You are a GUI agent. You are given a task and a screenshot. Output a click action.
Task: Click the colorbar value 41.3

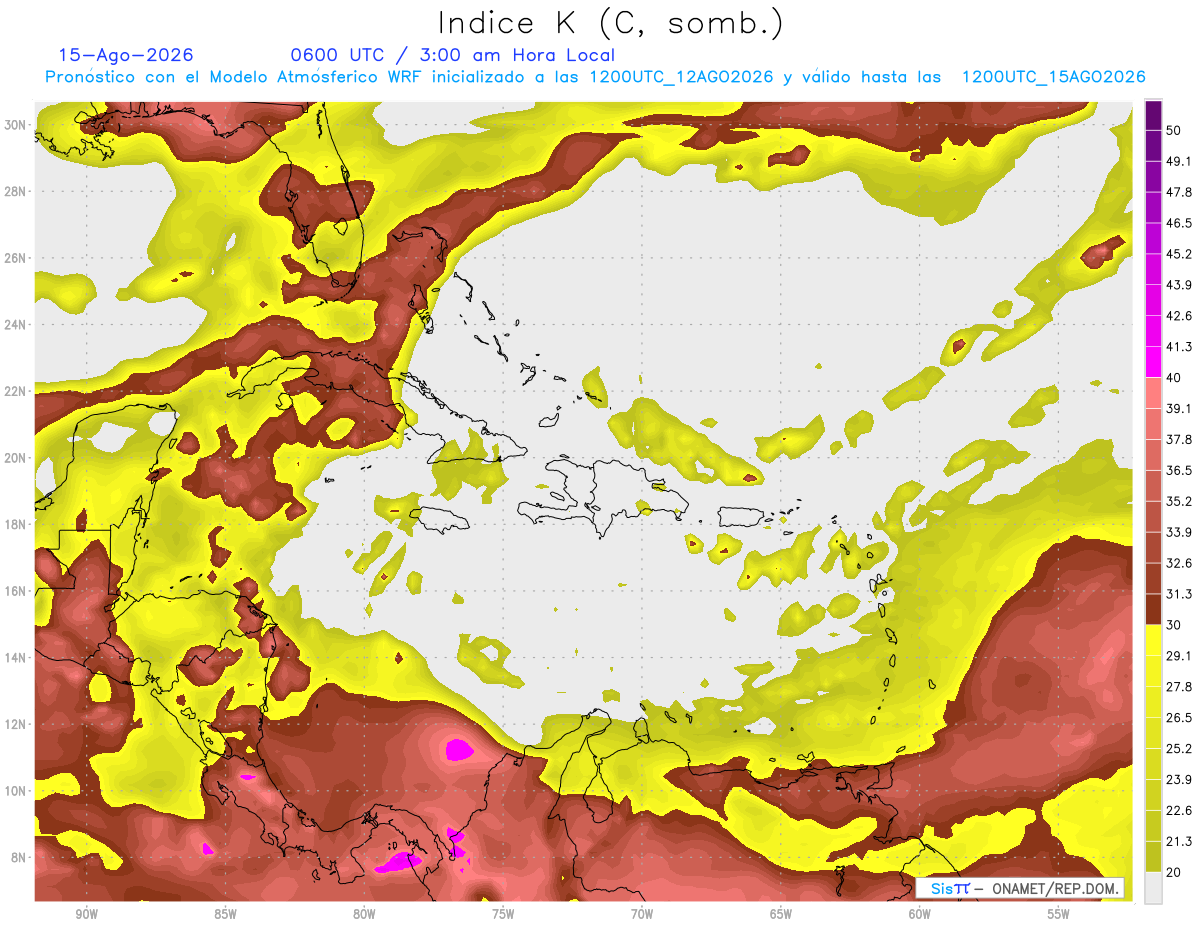click(x=1179, y=347)
